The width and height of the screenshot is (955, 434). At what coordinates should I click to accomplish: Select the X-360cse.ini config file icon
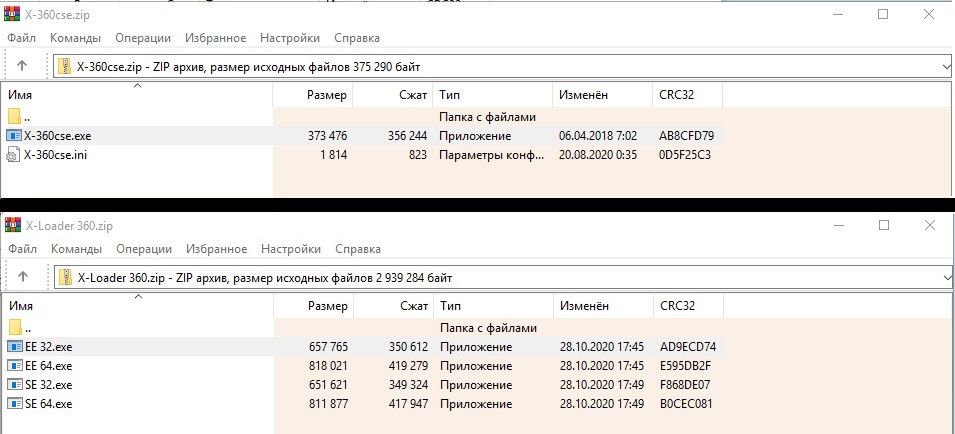tap(14, 155)
